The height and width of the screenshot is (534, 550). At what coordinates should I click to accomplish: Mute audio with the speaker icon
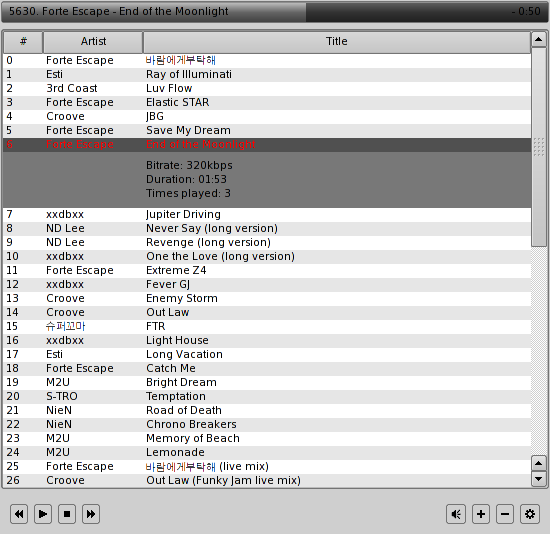click(x=456, y=514)
